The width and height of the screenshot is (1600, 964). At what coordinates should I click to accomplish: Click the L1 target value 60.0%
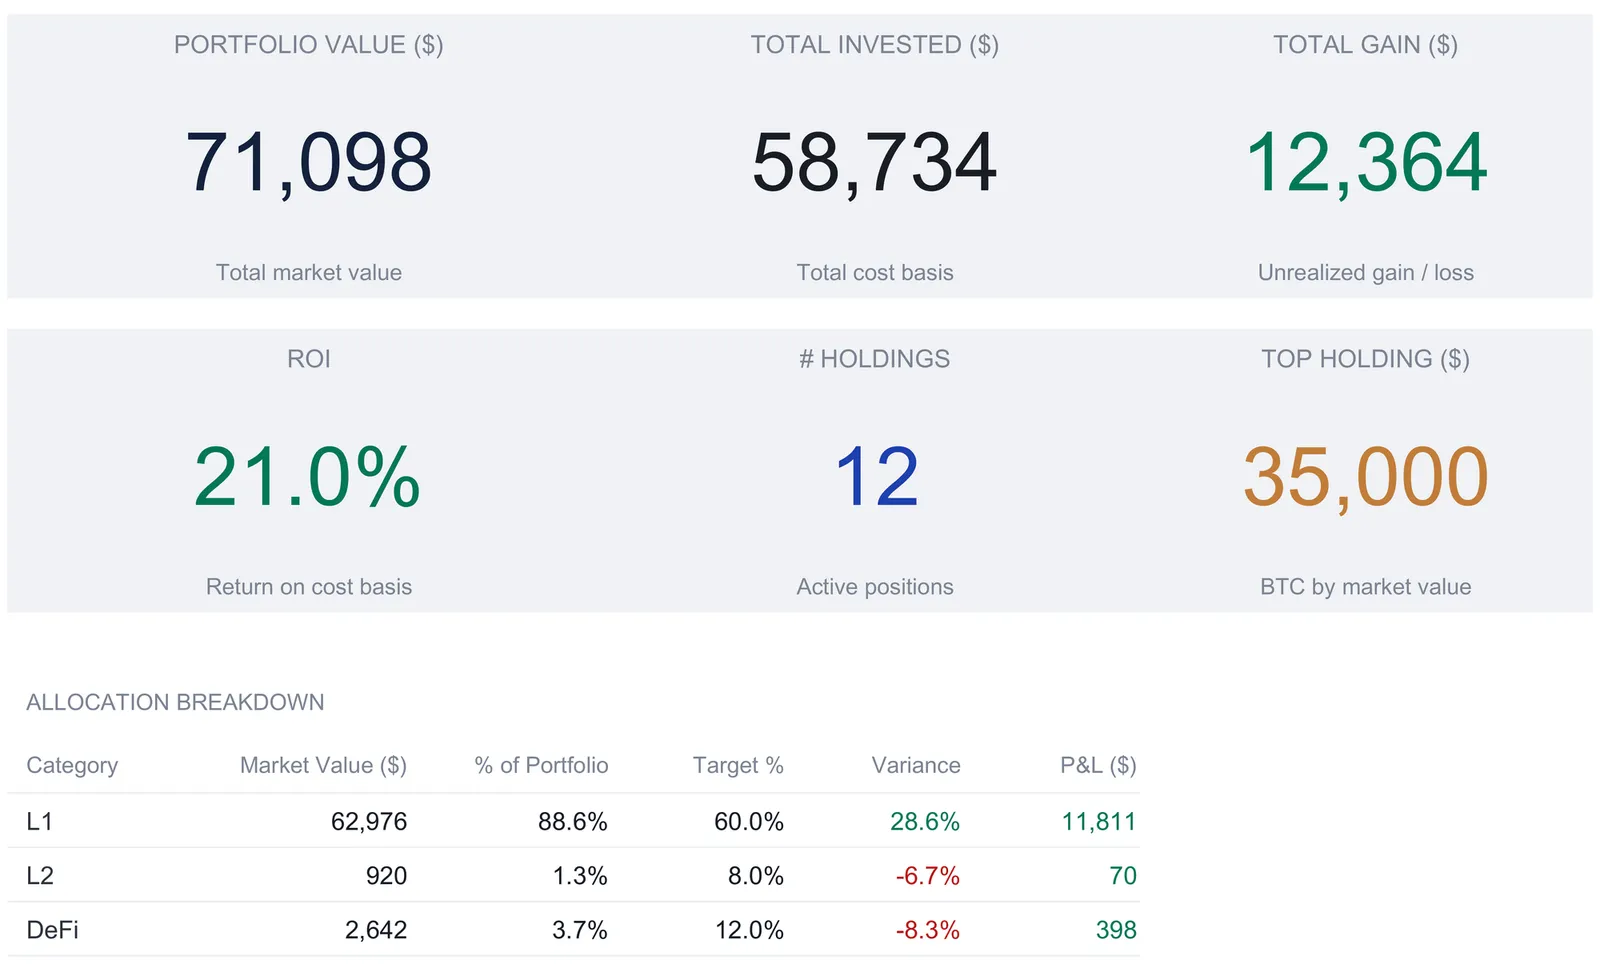[x=749, y=822]
